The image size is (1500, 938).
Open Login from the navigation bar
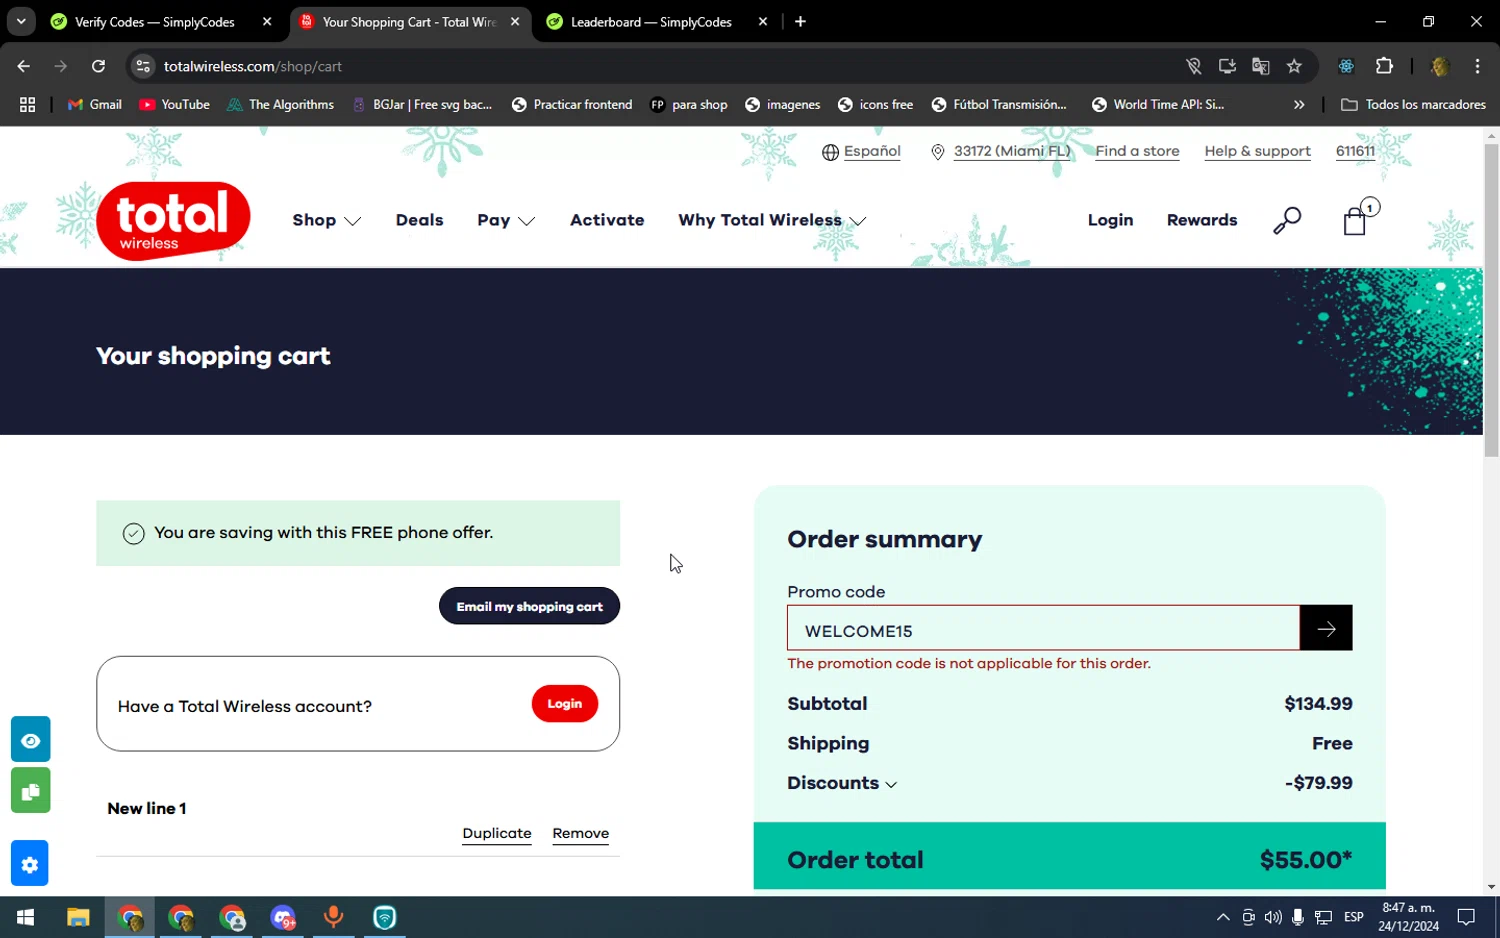[x=1110, y=220]
